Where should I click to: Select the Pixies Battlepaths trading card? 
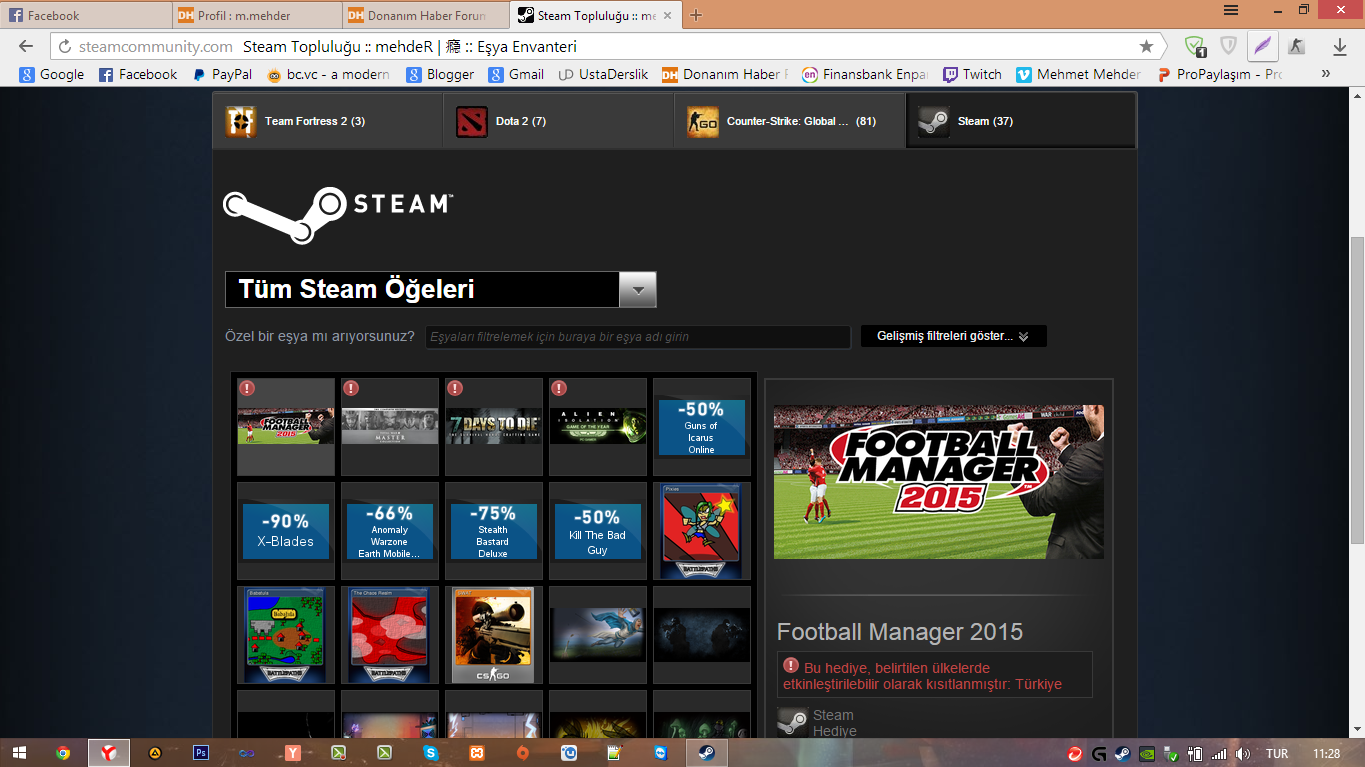702,531
